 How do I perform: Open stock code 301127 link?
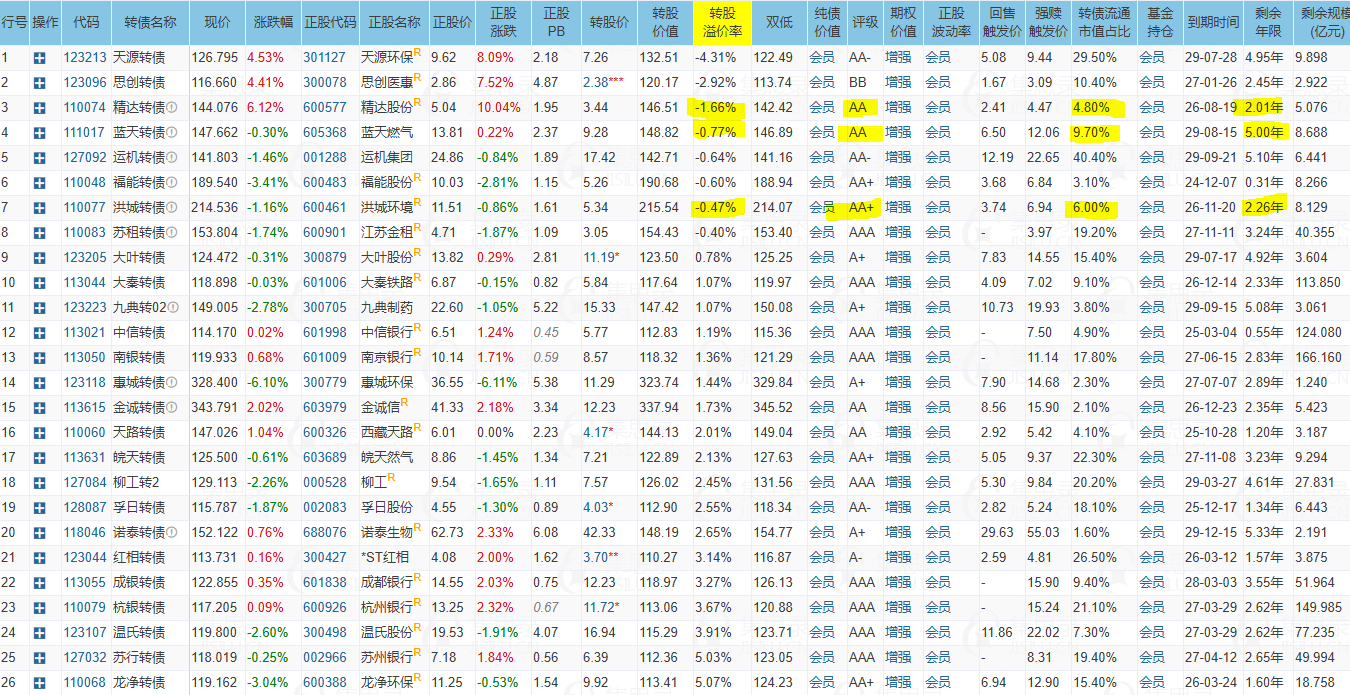click(324, 58)
